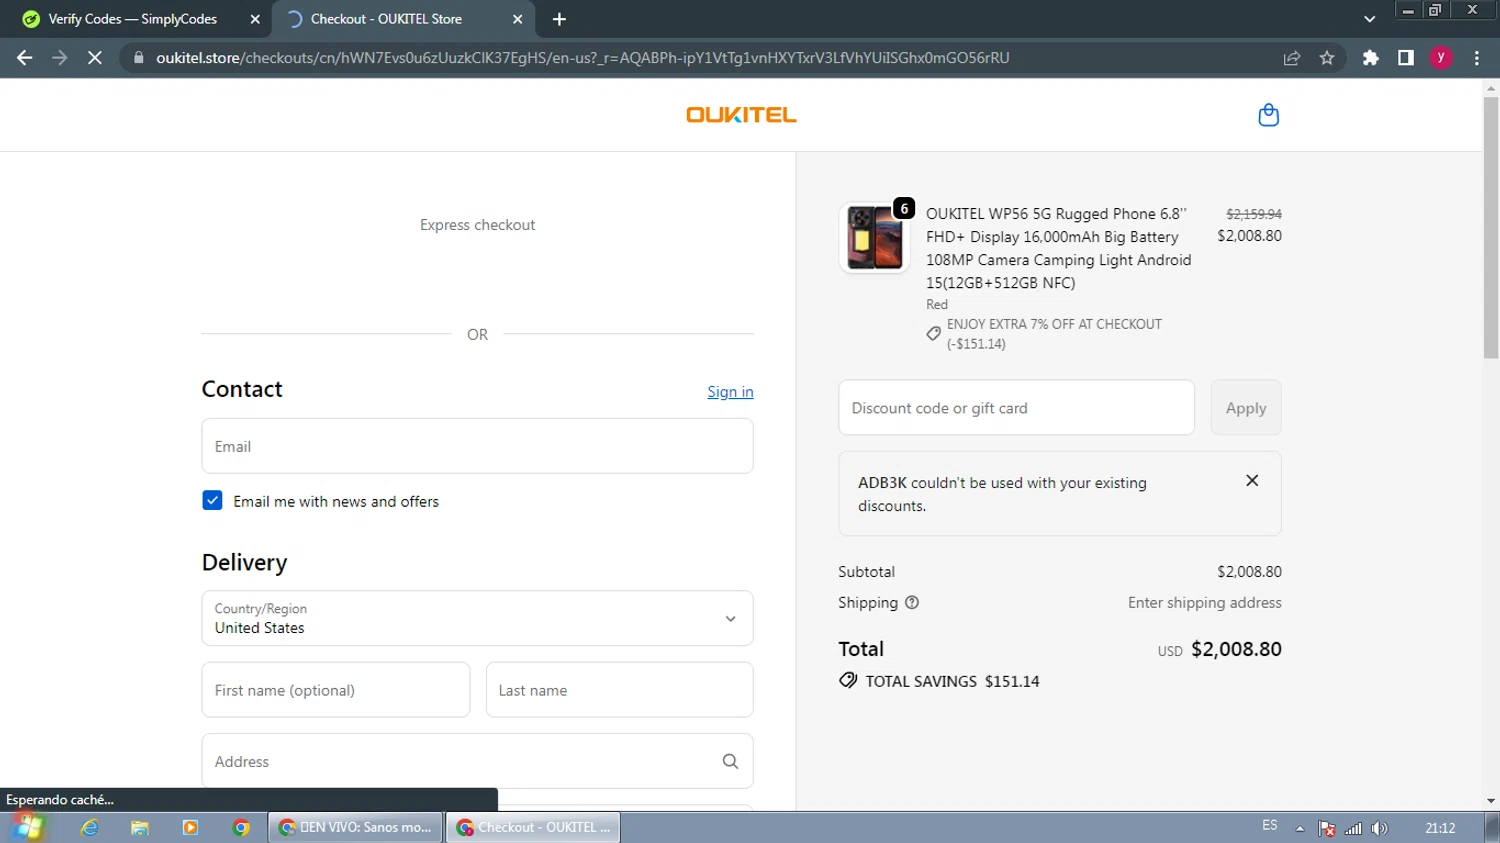Open a new browser tab

(559, 19)
